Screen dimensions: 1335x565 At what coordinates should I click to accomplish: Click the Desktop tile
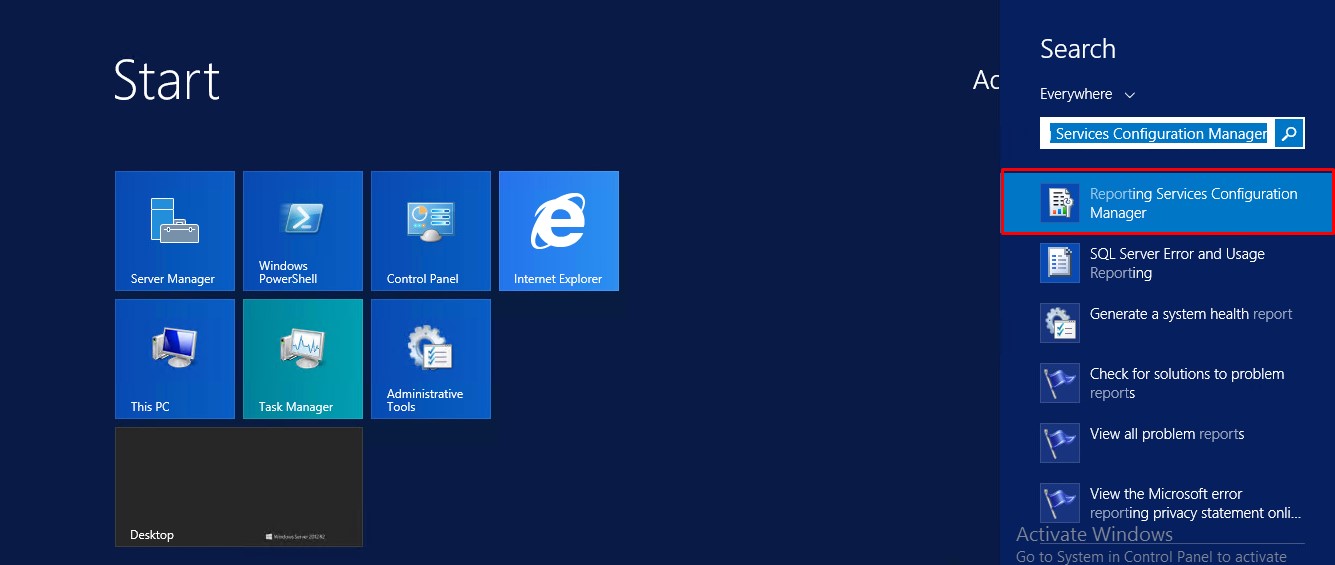(238, 487)
